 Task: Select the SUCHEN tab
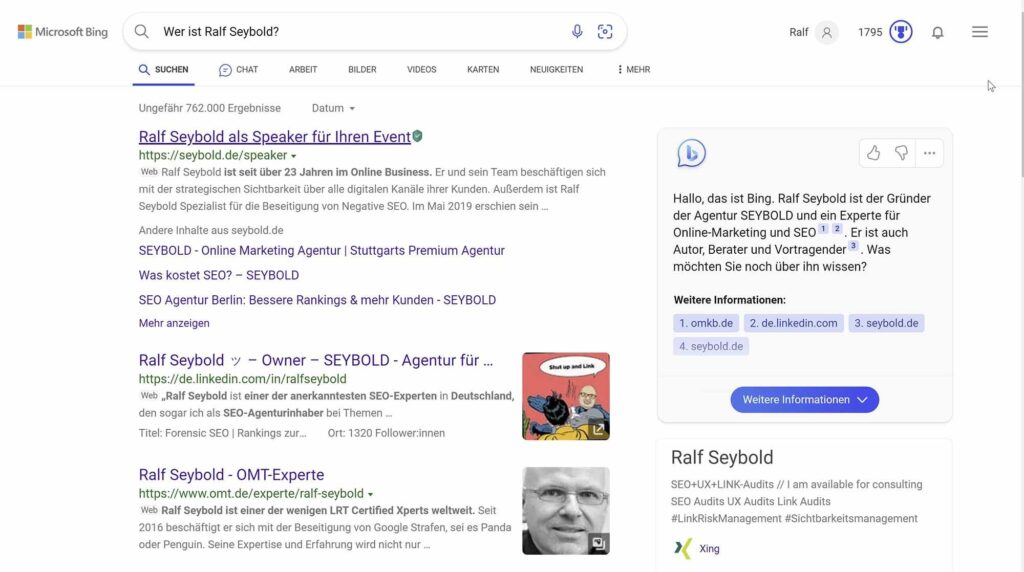click(163, 69)
